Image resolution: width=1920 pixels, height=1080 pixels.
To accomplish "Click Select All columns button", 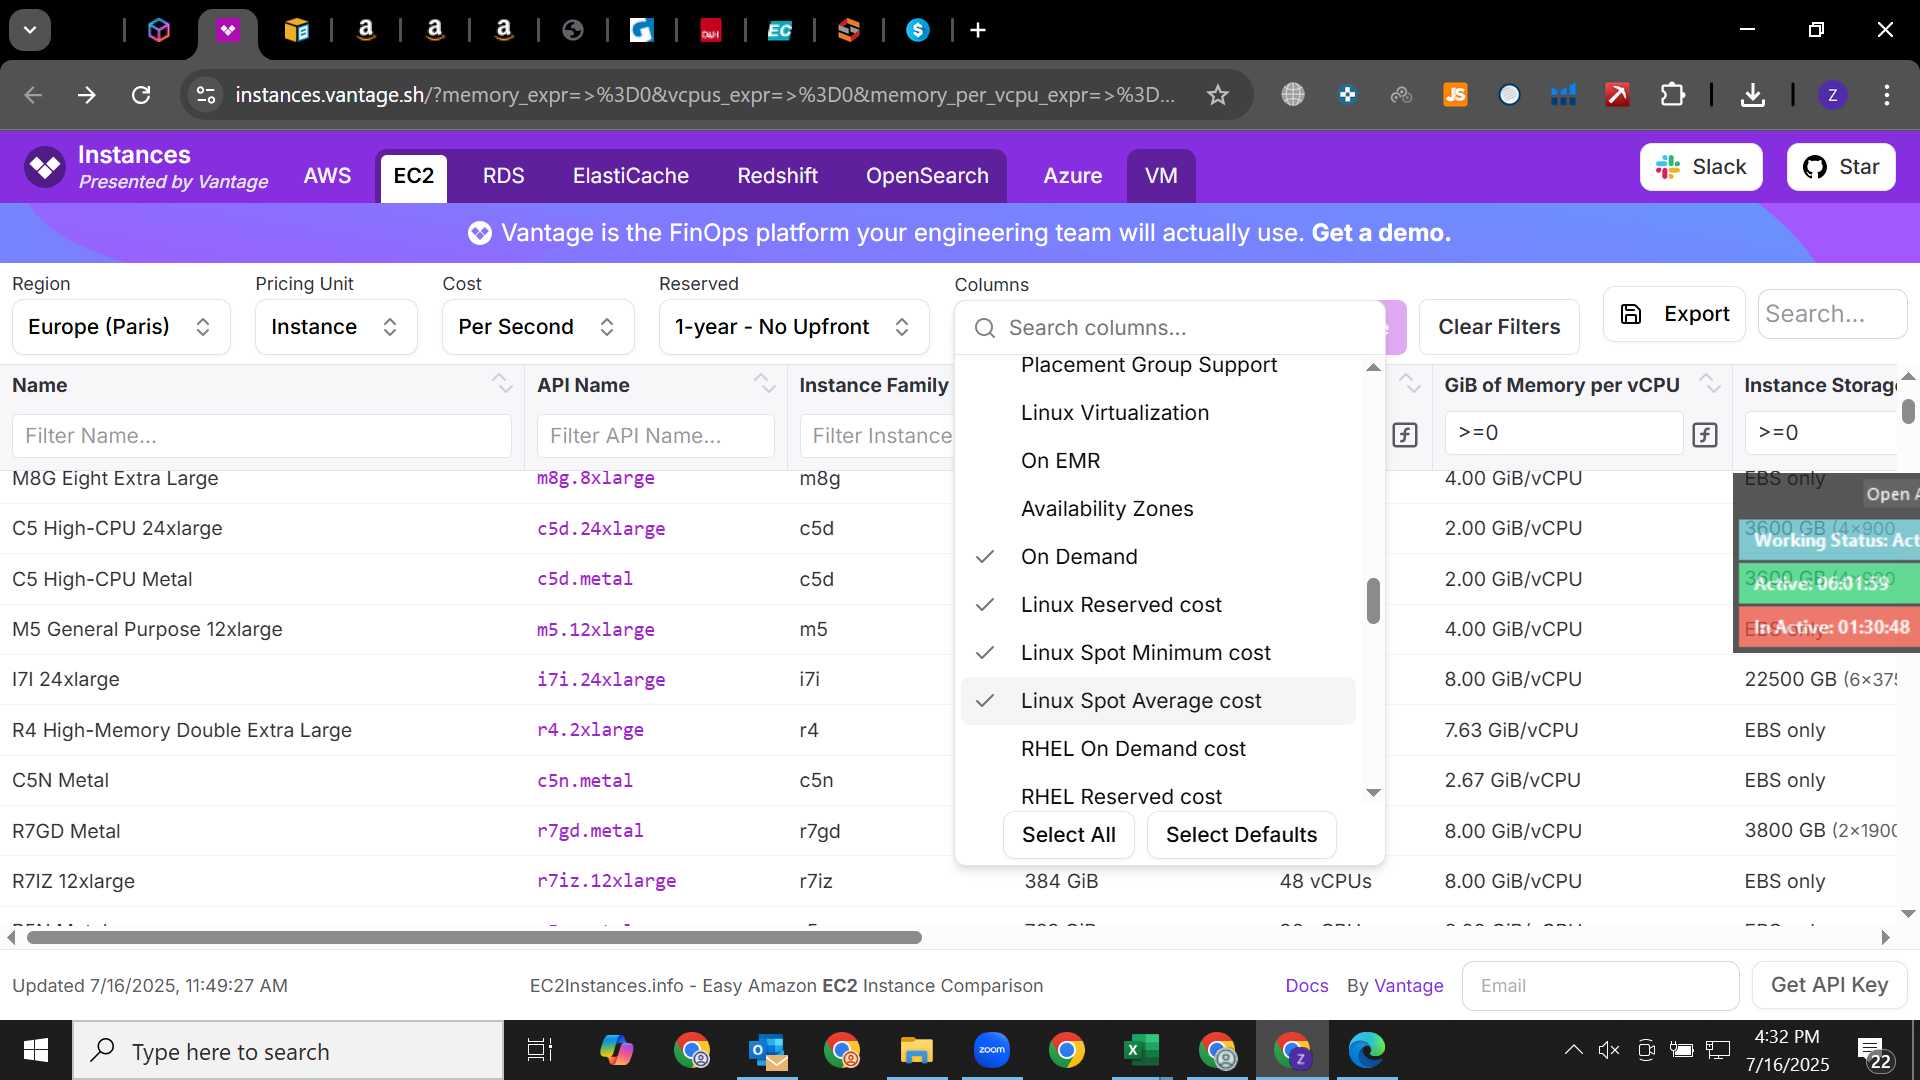I will pyautogui.click(x=1068, y=835).
